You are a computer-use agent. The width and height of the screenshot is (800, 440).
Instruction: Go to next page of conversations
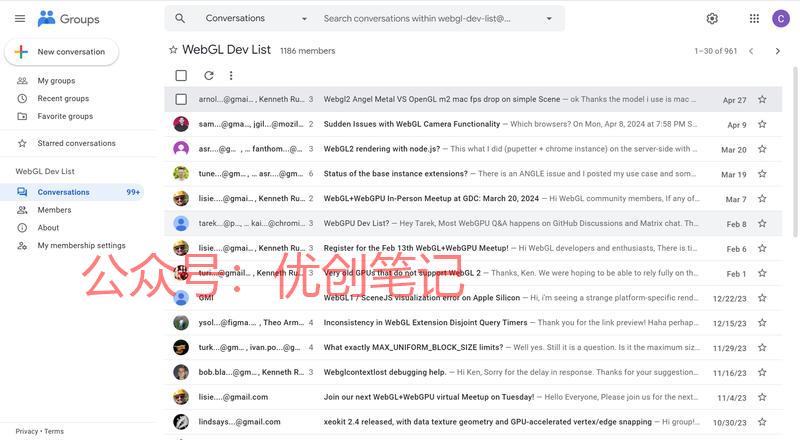point(778,51)
